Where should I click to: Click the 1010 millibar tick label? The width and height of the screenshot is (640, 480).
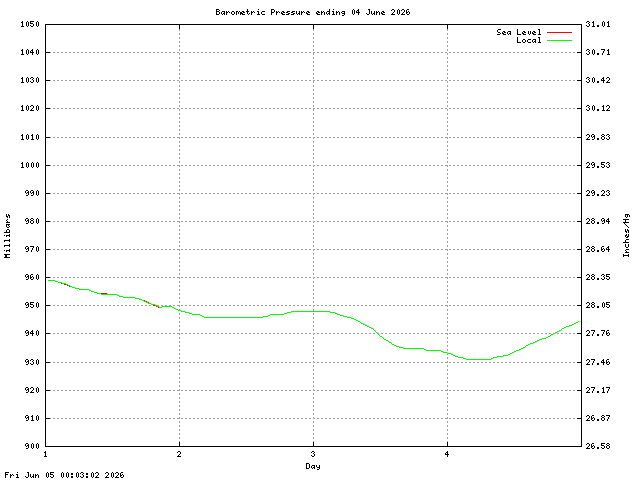30,137
